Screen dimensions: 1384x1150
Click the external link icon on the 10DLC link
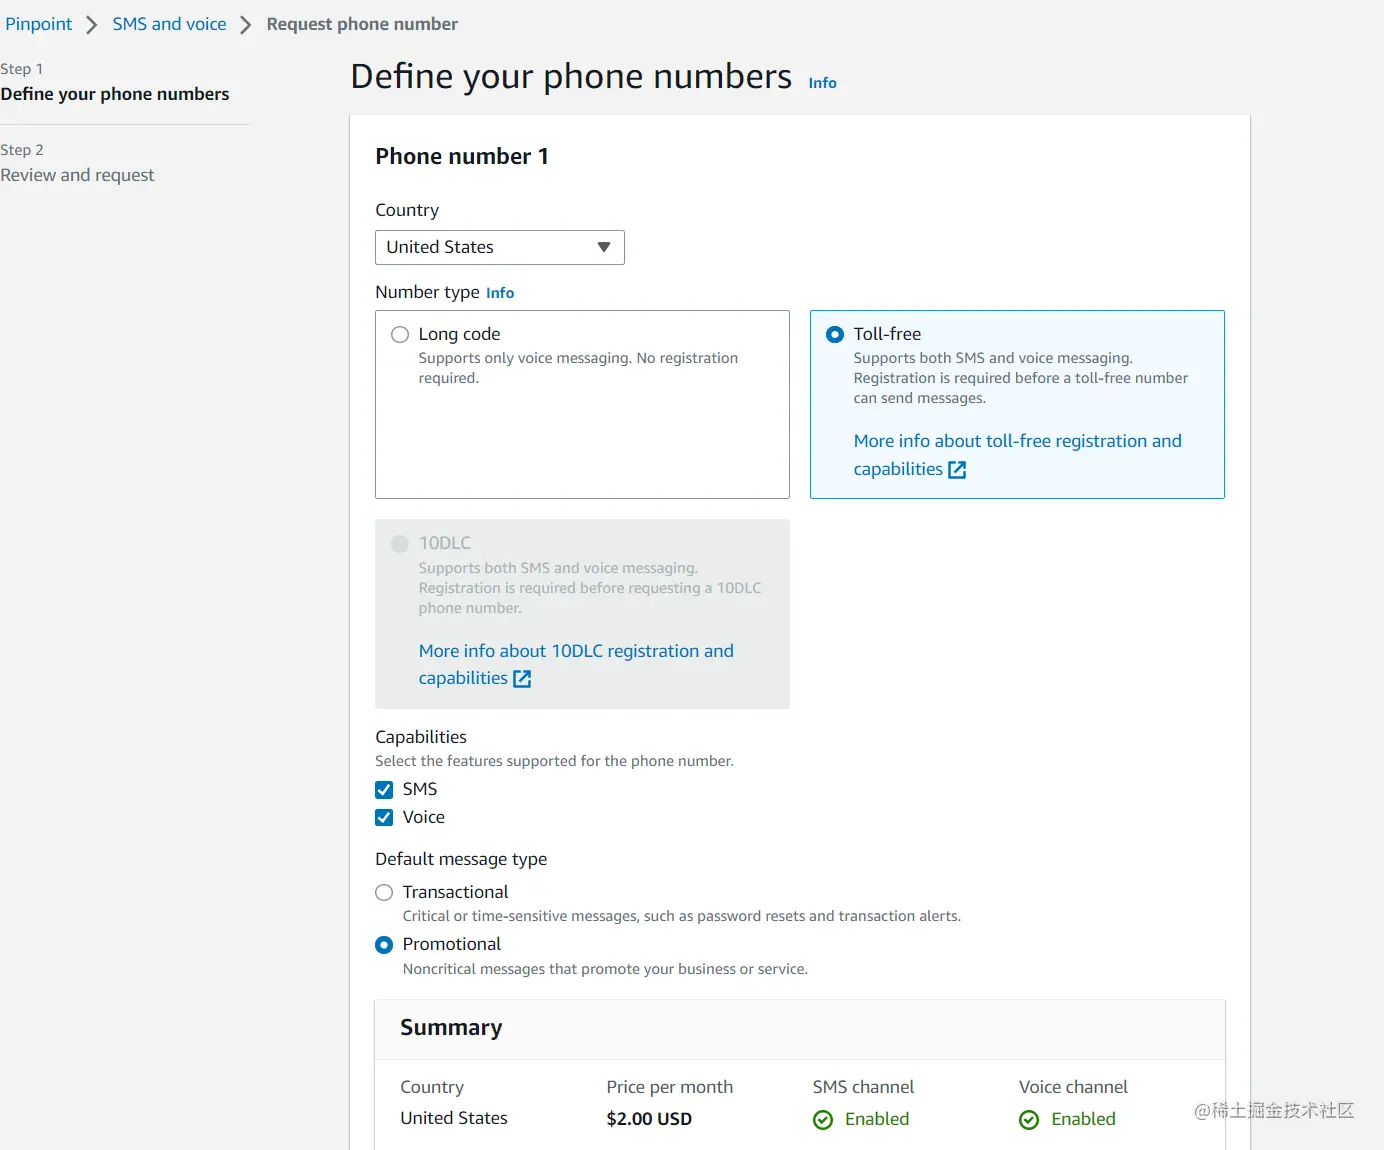(x=522, y=678)
